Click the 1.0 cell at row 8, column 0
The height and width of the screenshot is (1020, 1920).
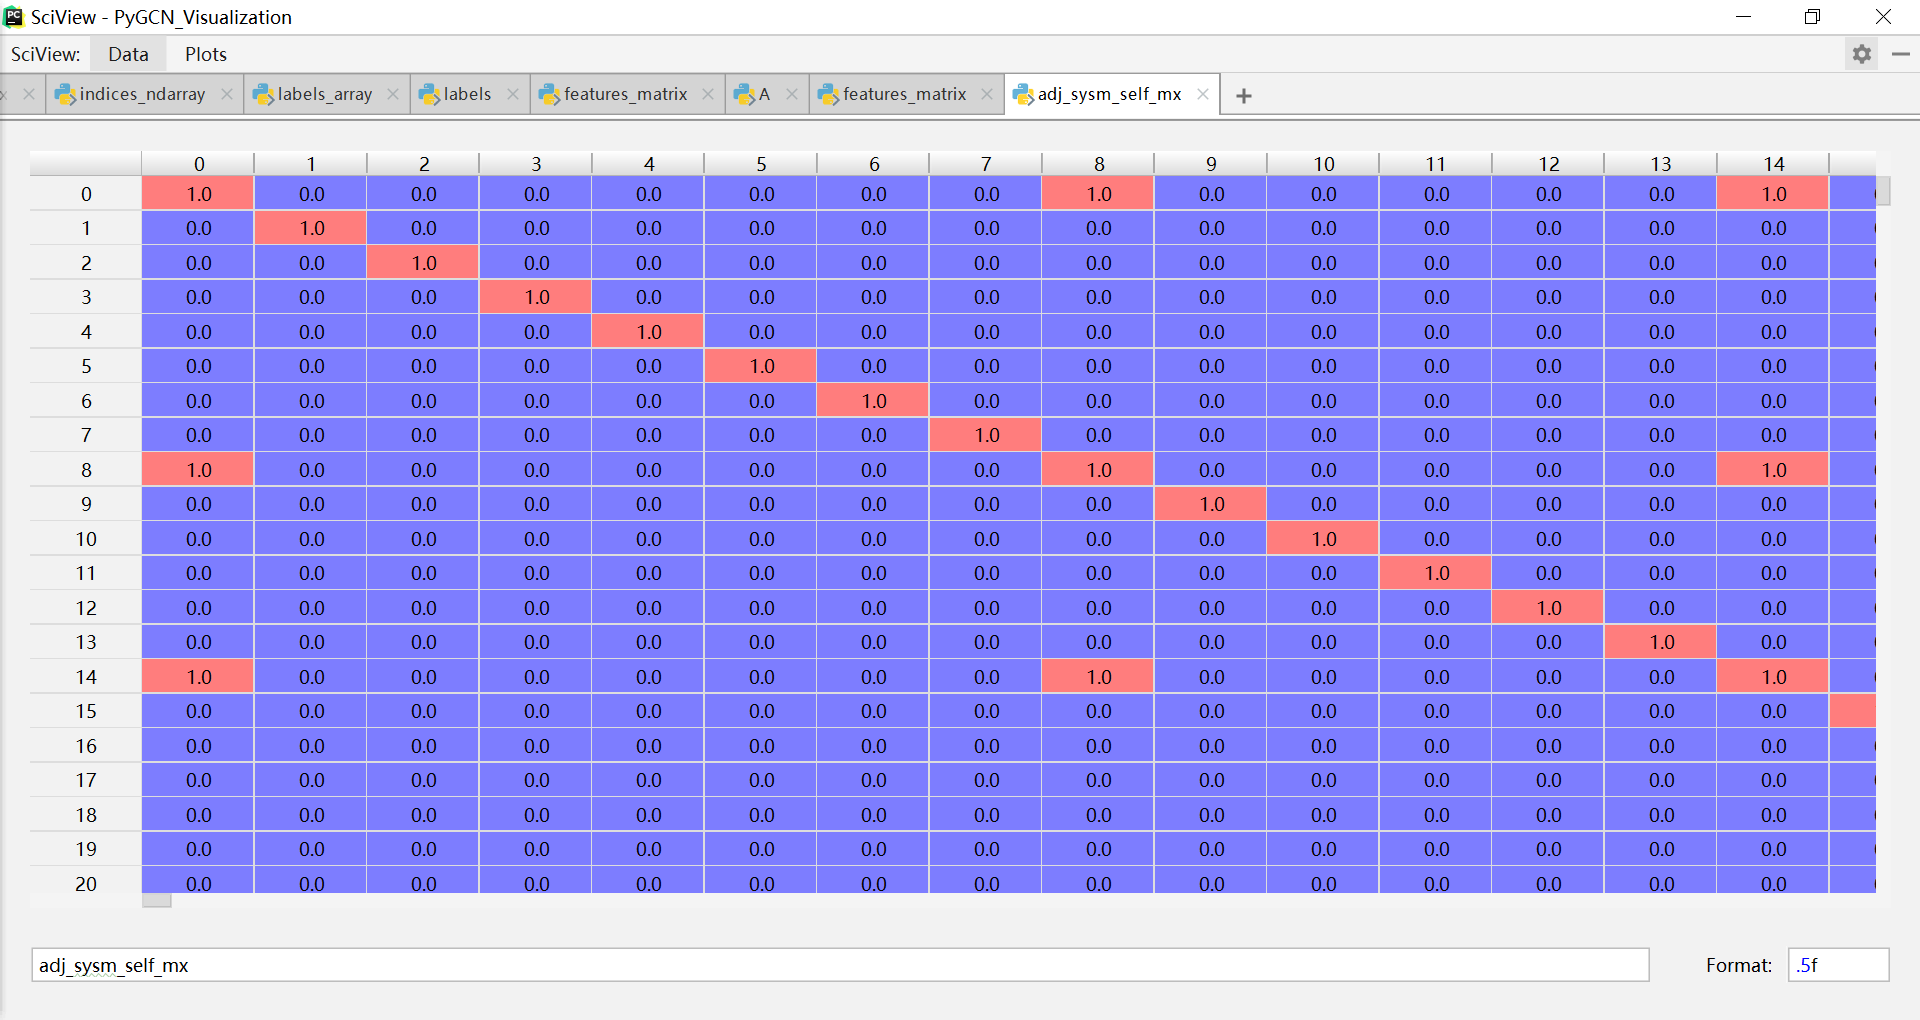(x=198, y=470)
